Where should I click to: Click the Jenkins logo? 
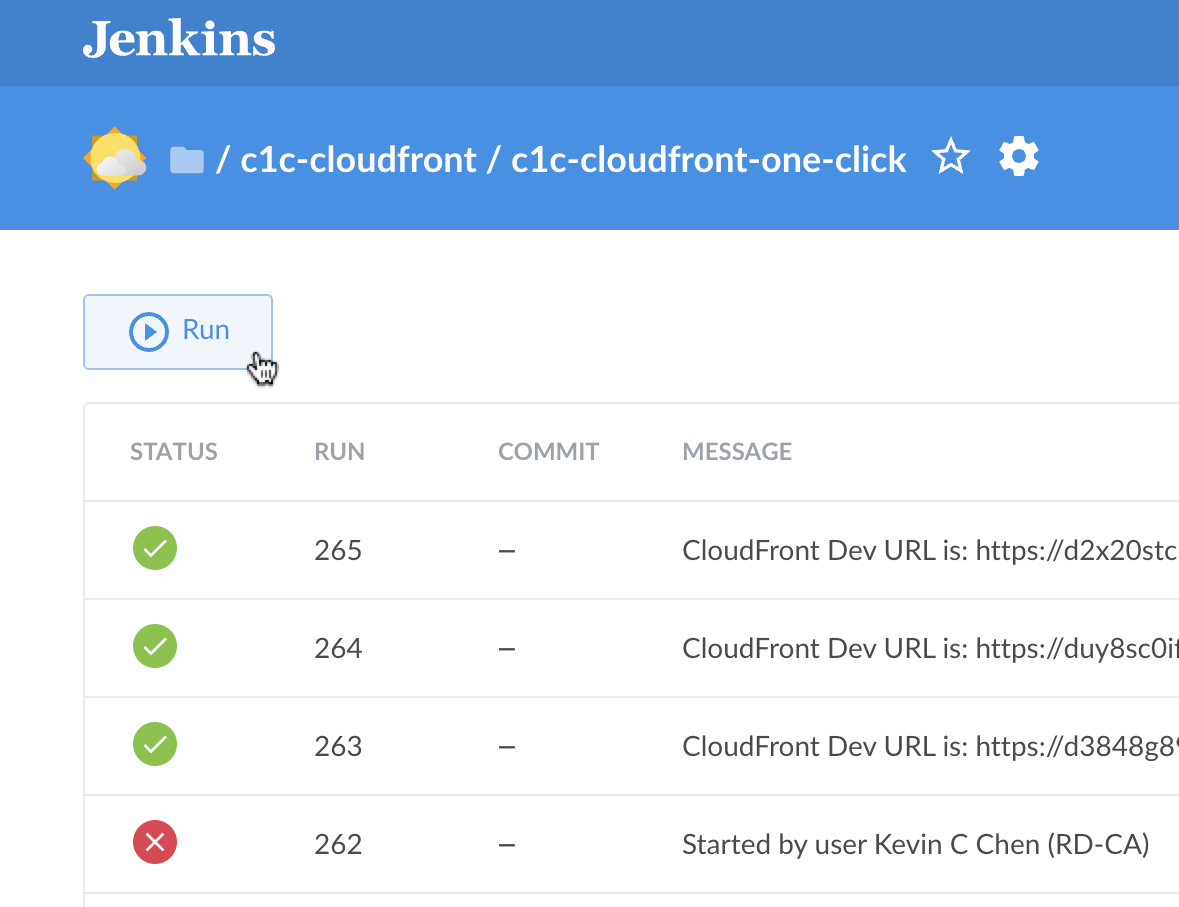[x=179, y=39]
